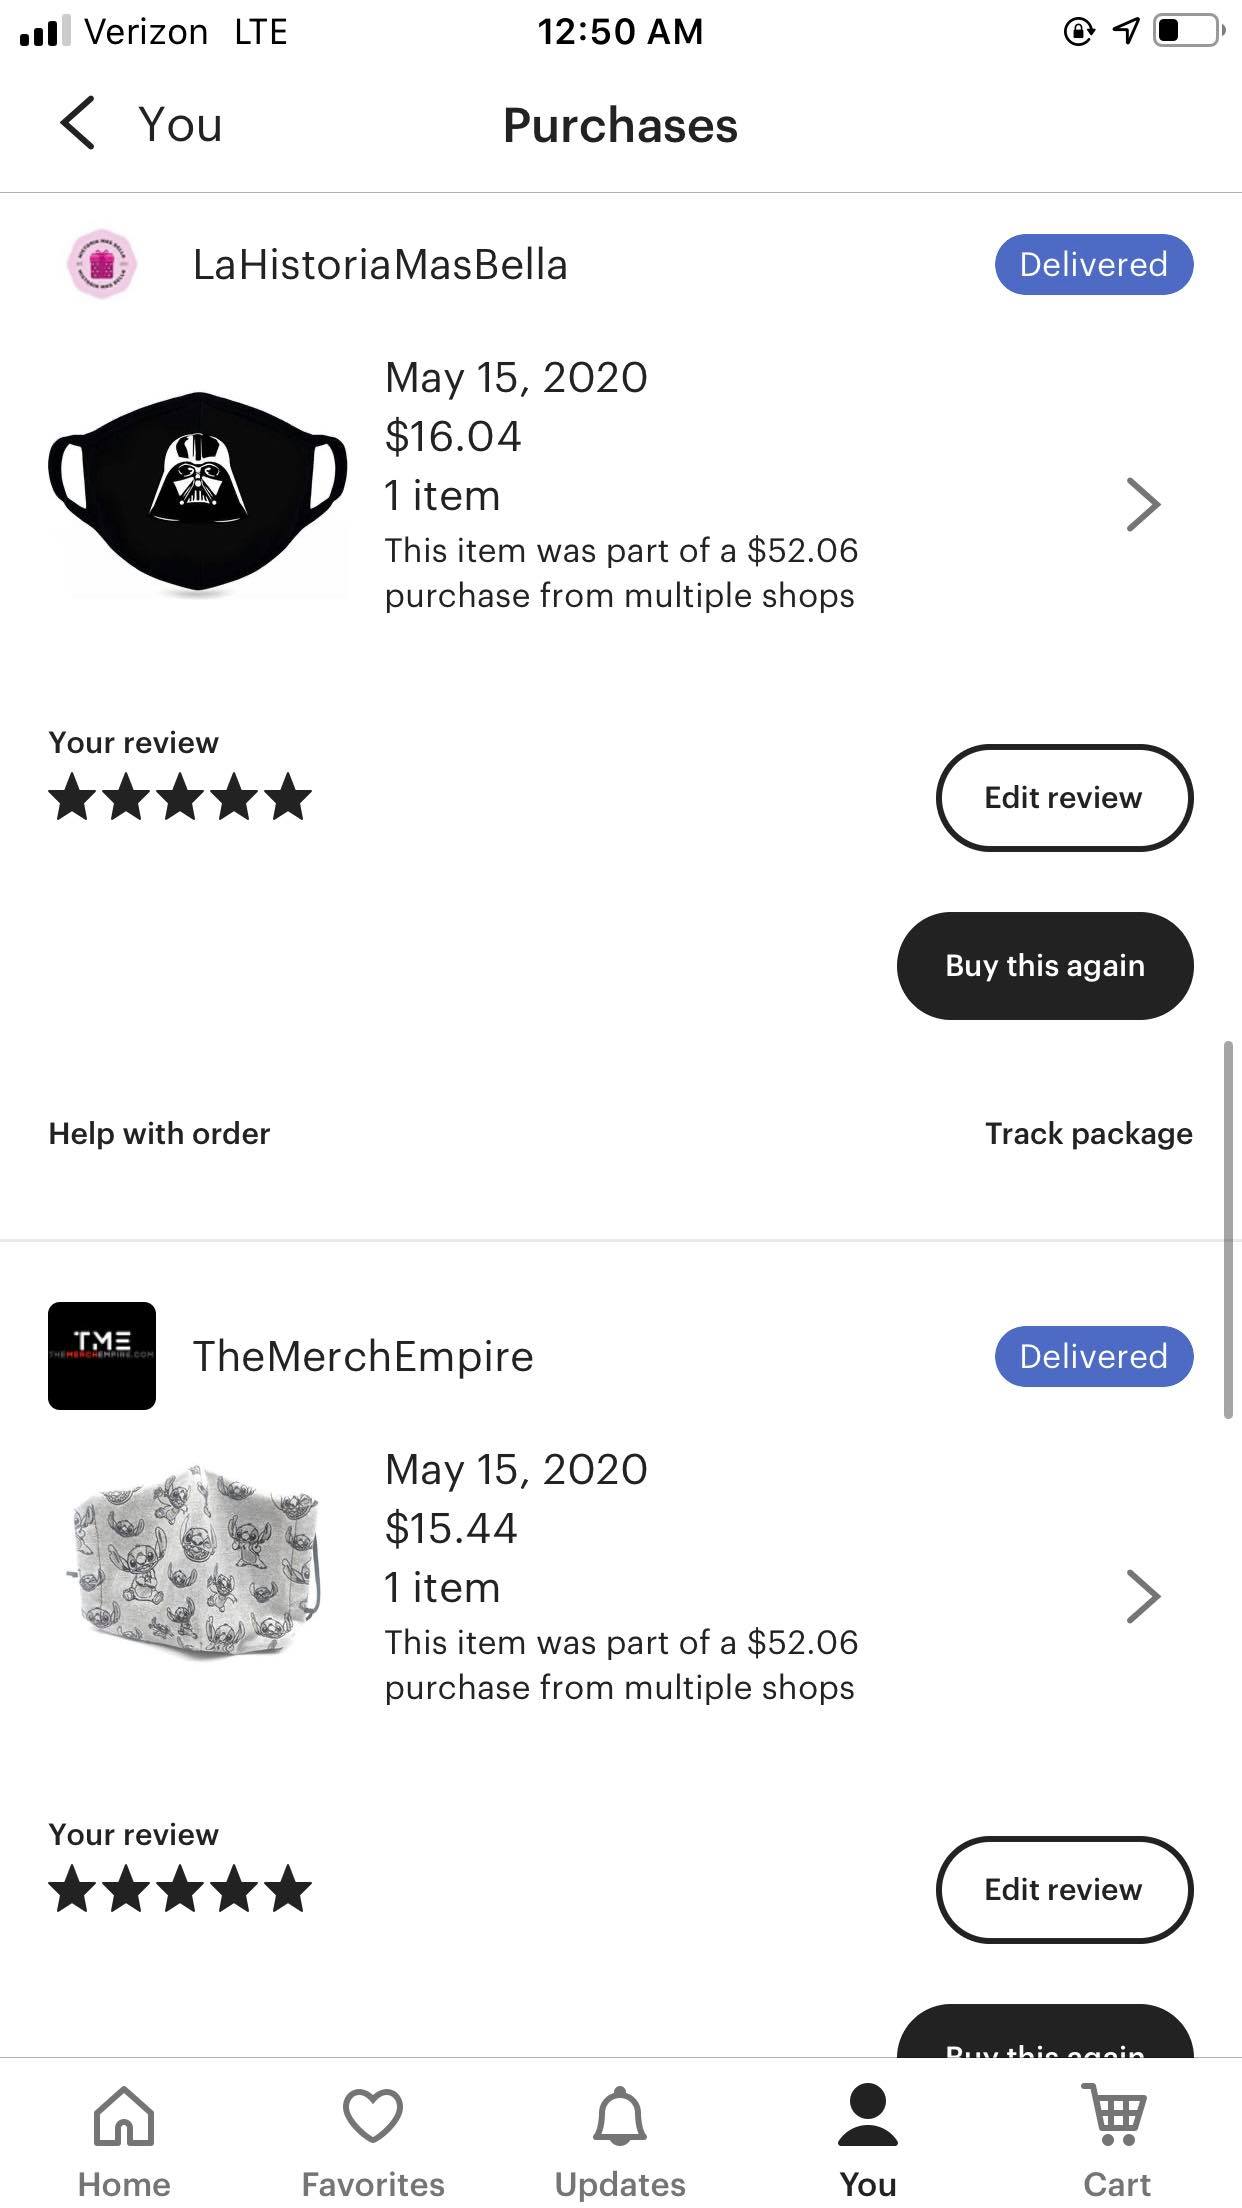Viewport: 1242px width, 2208px height.
Task: Open TheMerchEmpire shop logo icon
Action: pyautogui.click(x=102, y=1356)
